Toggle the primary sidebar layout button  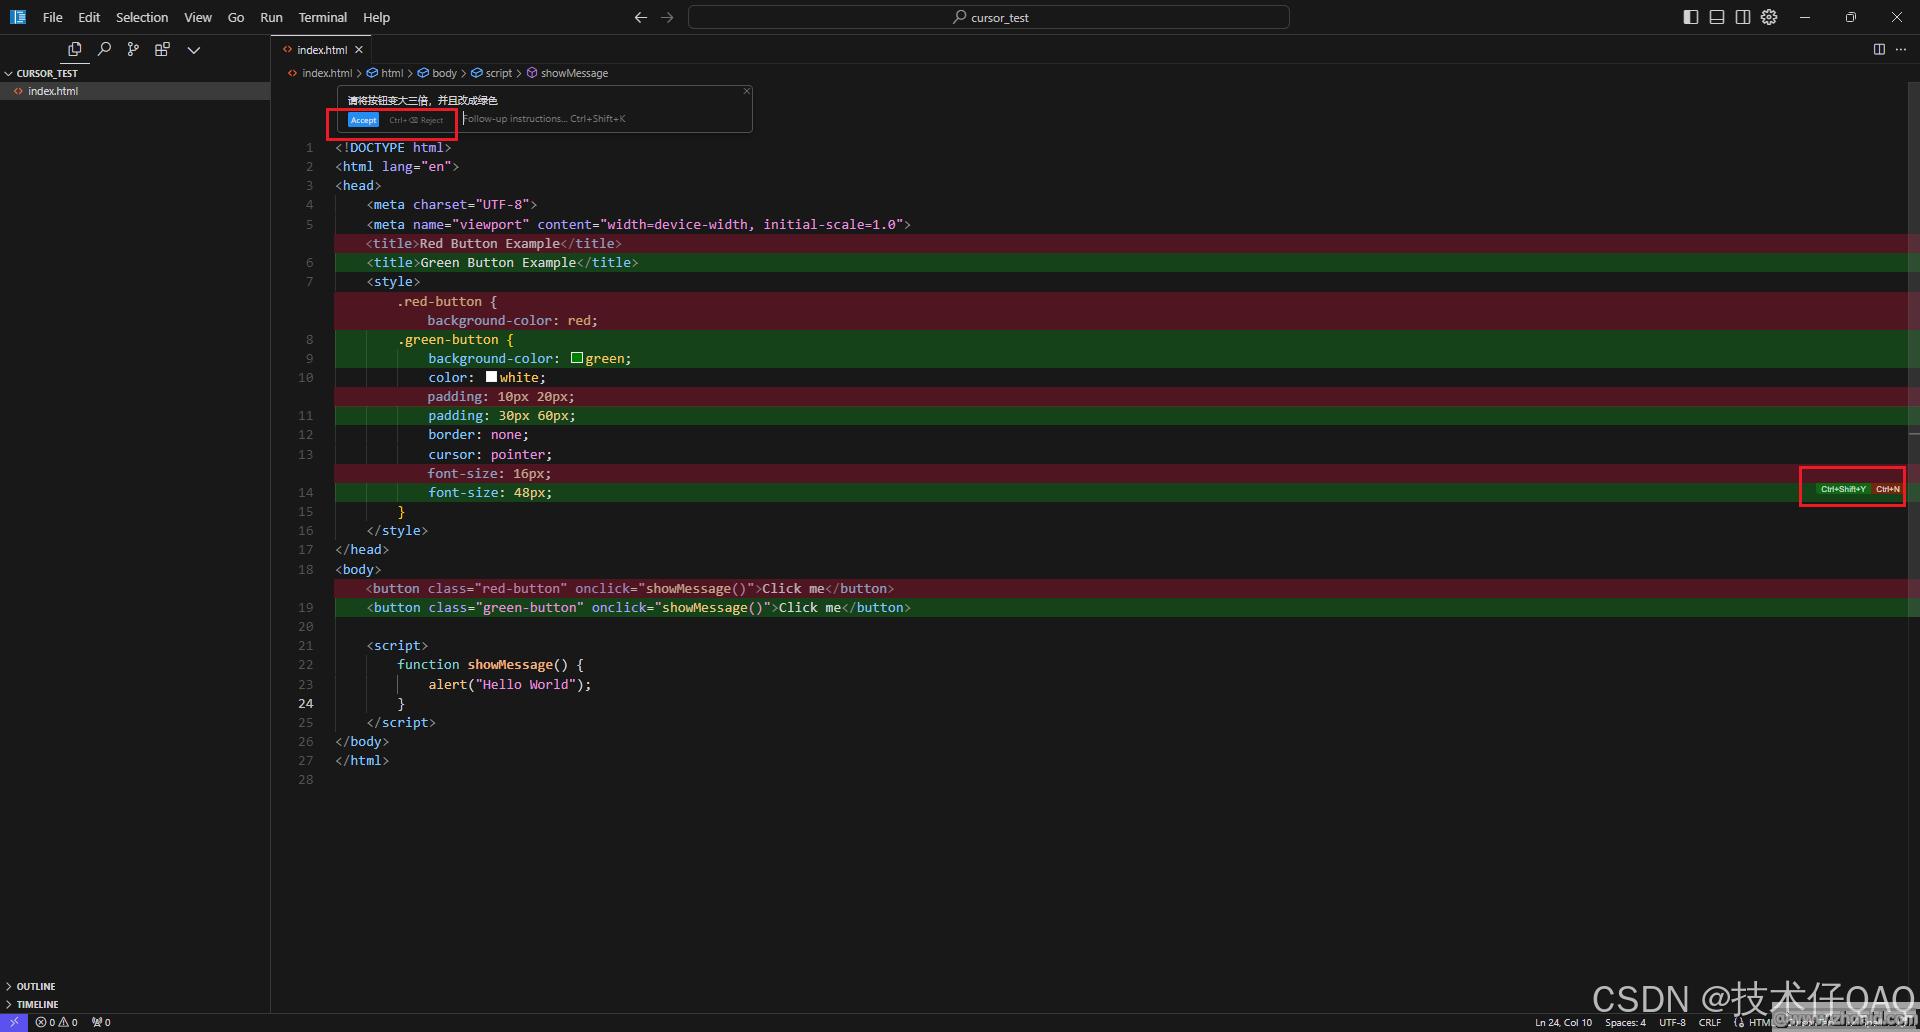1691,17
